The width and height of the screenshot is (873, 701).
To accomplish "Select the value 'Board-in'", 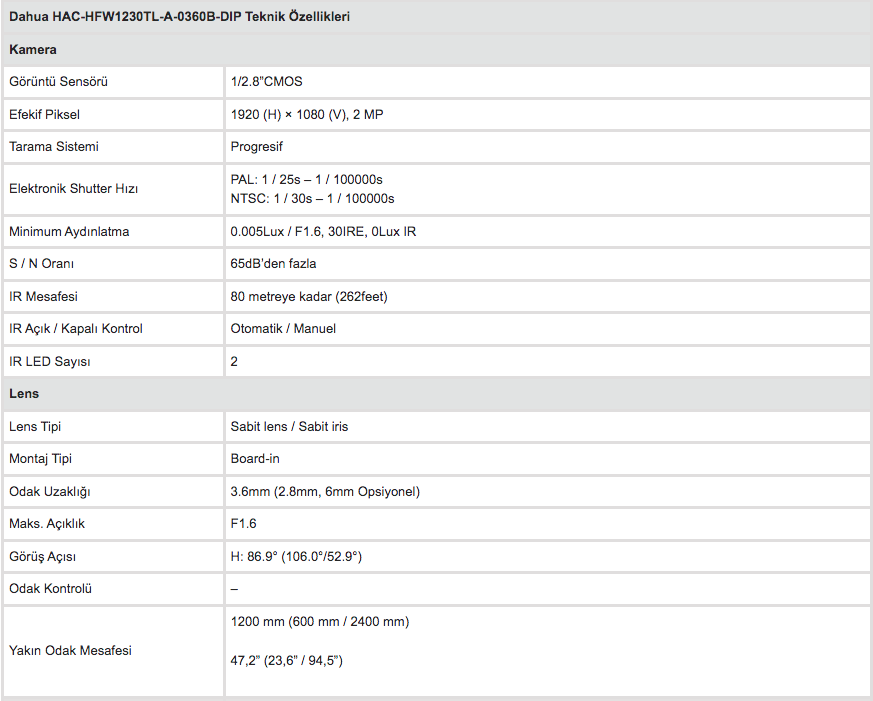I will coord(255,459).
